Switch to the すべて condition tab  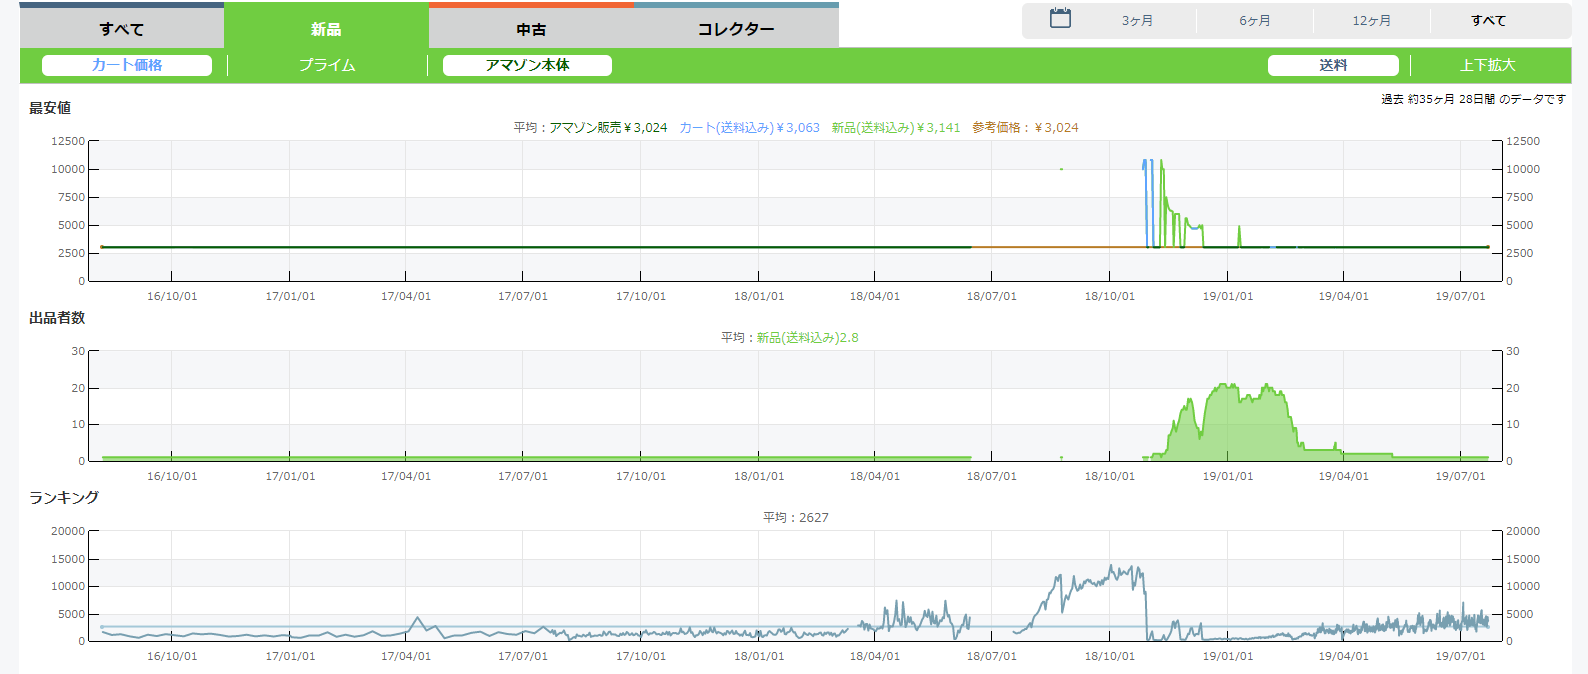coord(122,29)
